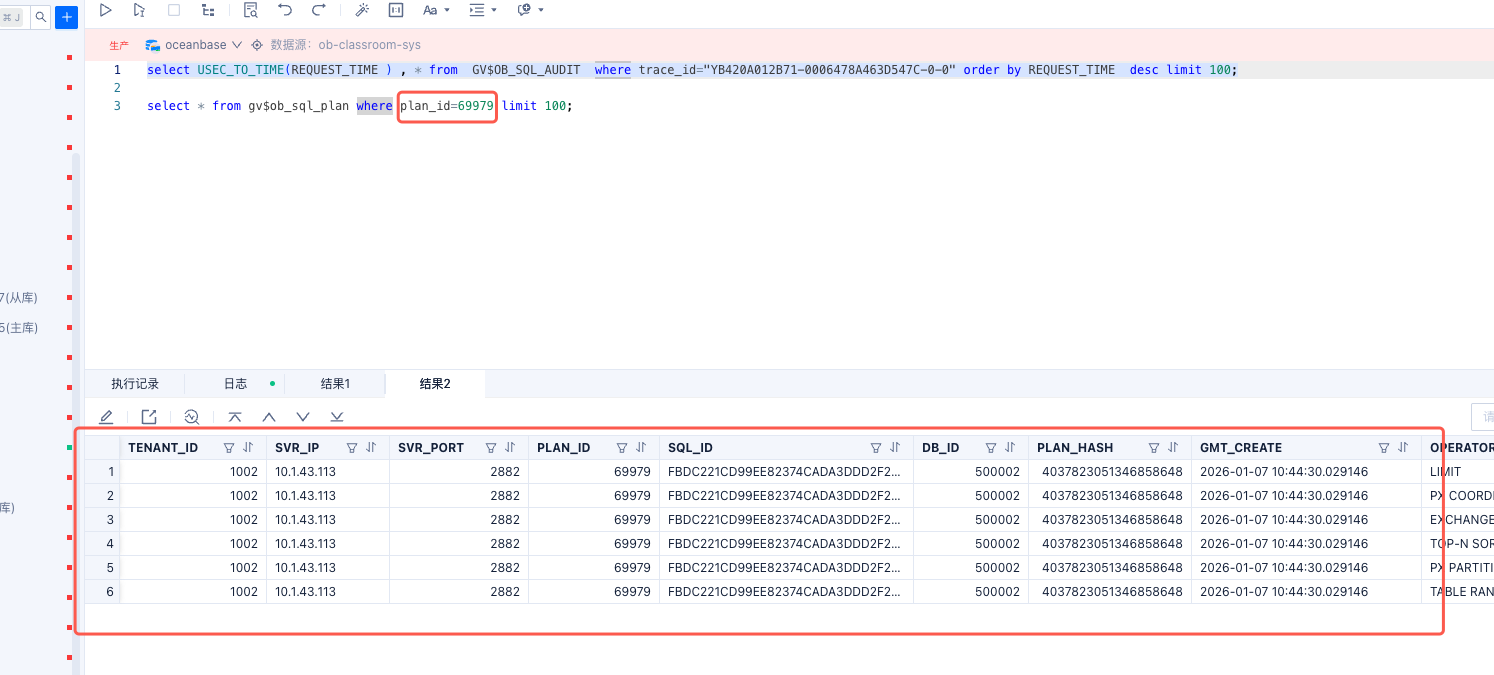Image resolution: width=1494 pixels, height=675 pixels.
Task: Jump to the first row of results
Action: coord(235,417)
